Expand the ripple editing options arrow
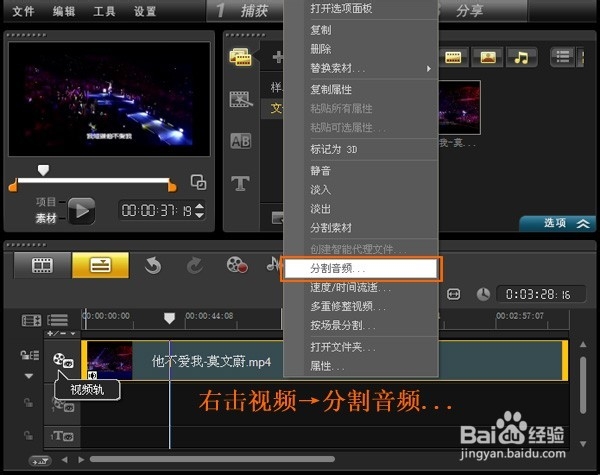 coord(29,376)
